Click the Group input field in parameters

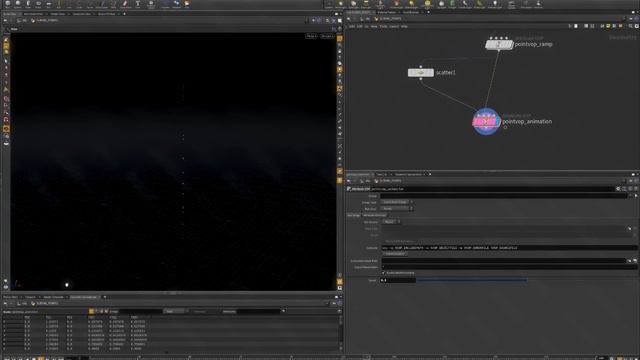coord(504,196)
